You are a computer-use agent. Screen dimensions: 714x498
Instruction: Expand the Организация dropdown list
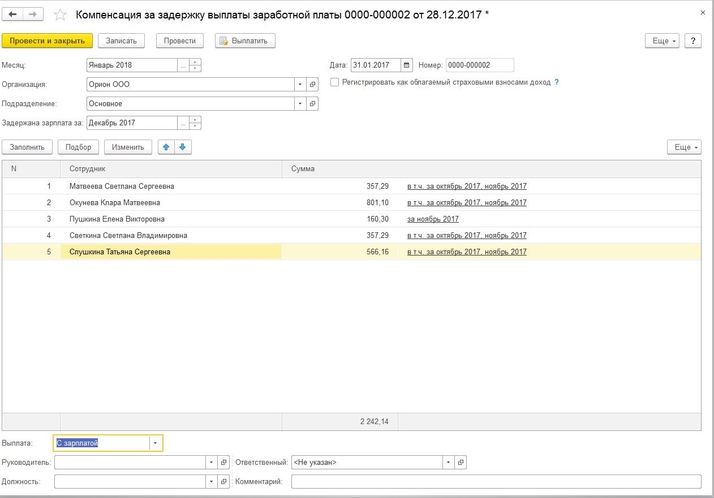click(299, 84)
